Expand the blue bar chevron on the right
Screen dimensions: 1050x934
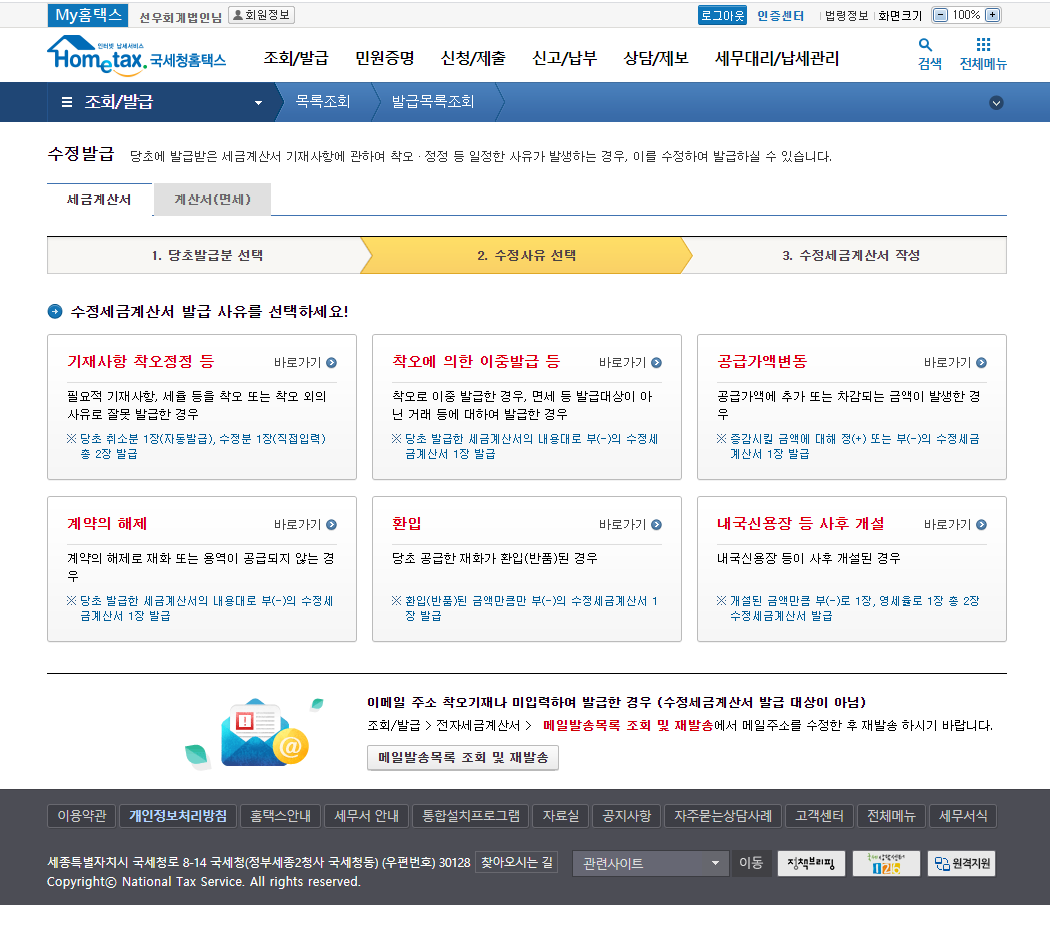point(996,102)
